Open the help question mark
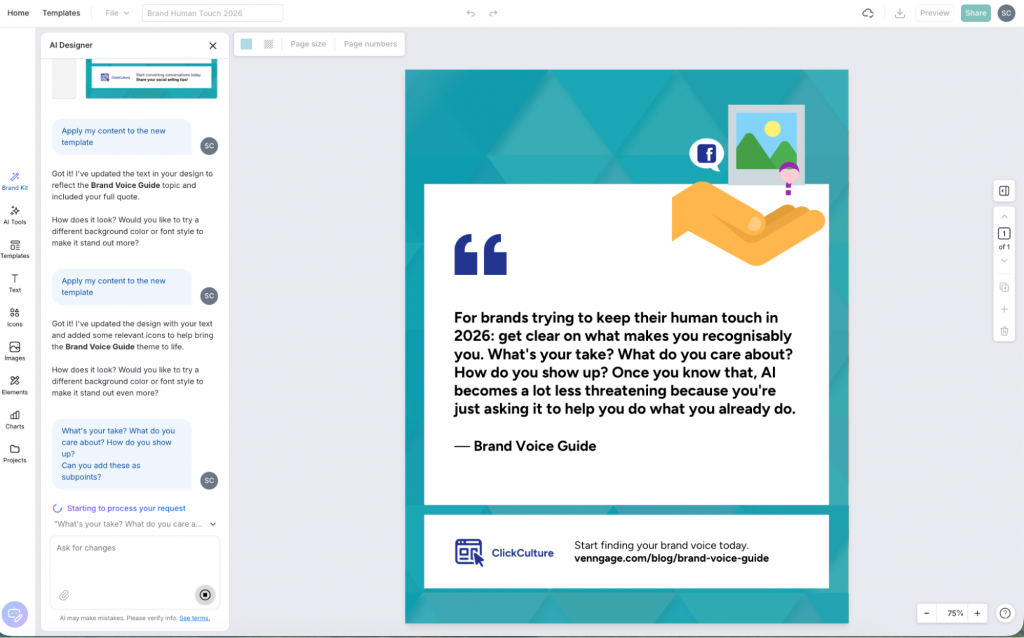 point(1005,613)
